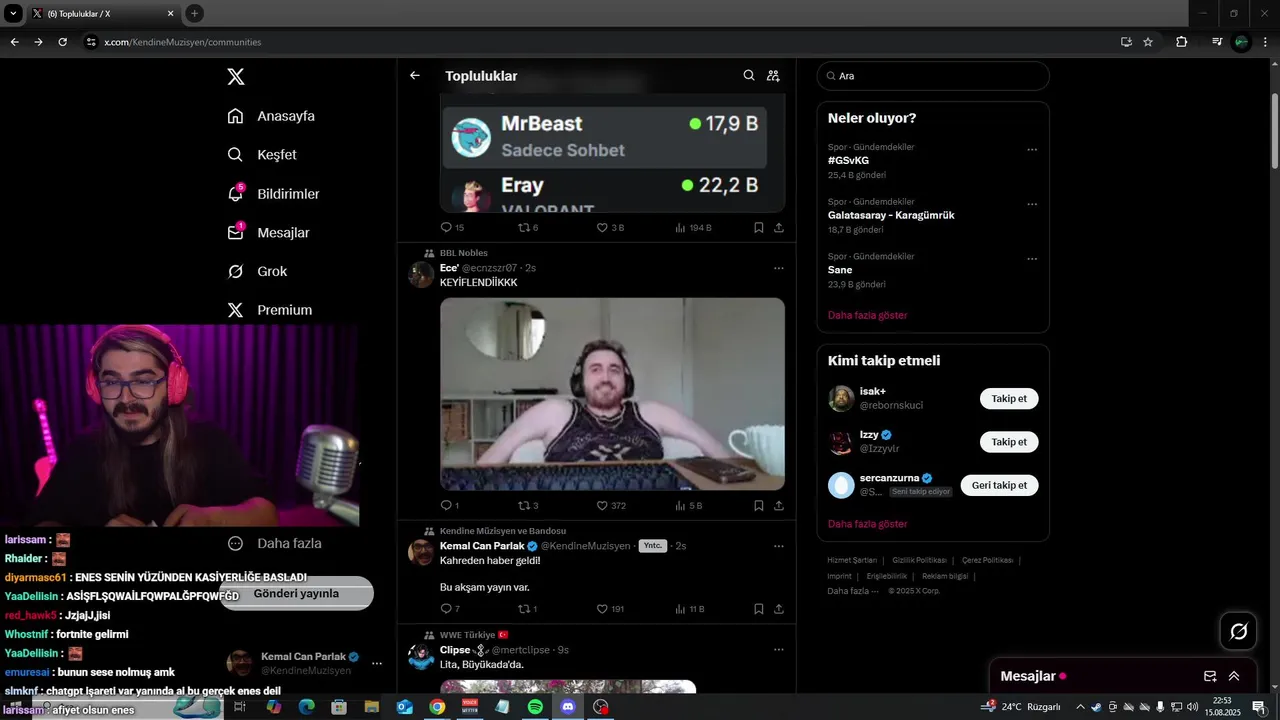Open the tab search dropdown

pyautogui.click(x=14, y=13)
